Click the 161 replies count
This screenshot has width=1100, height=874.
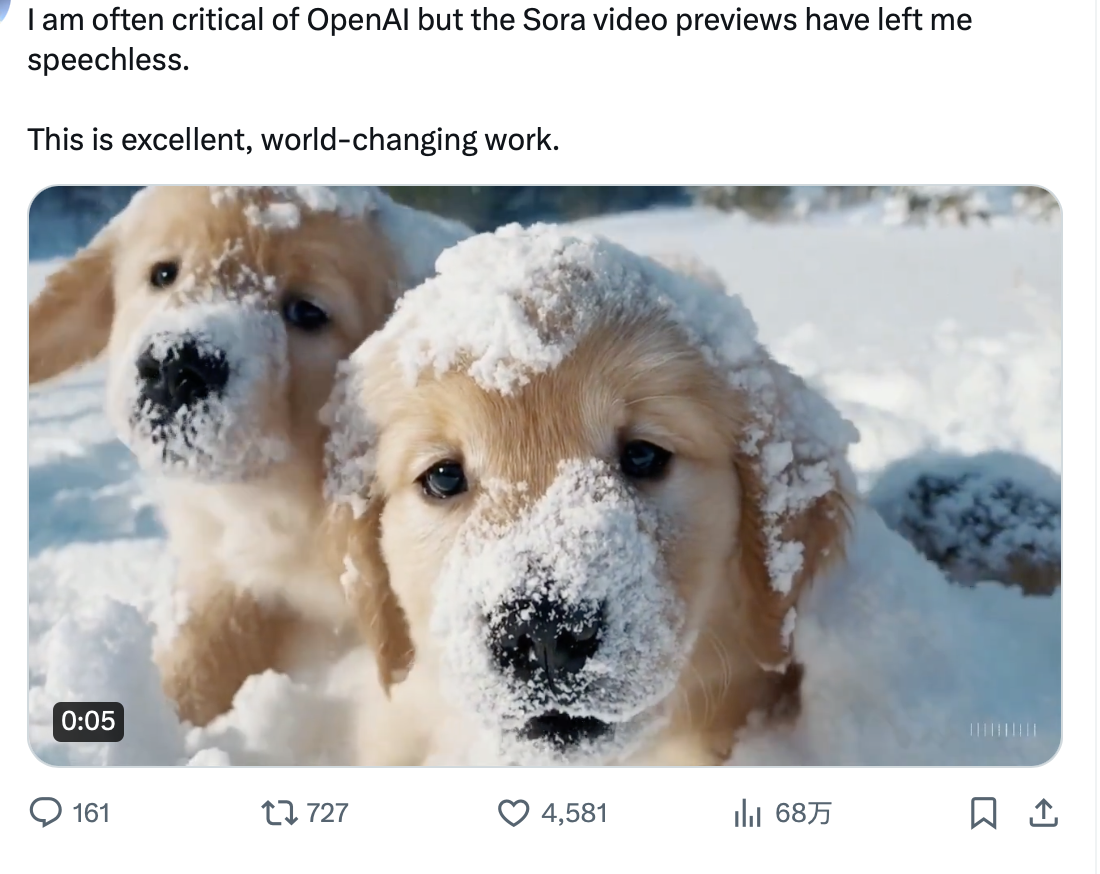click(x=91, y=813)
